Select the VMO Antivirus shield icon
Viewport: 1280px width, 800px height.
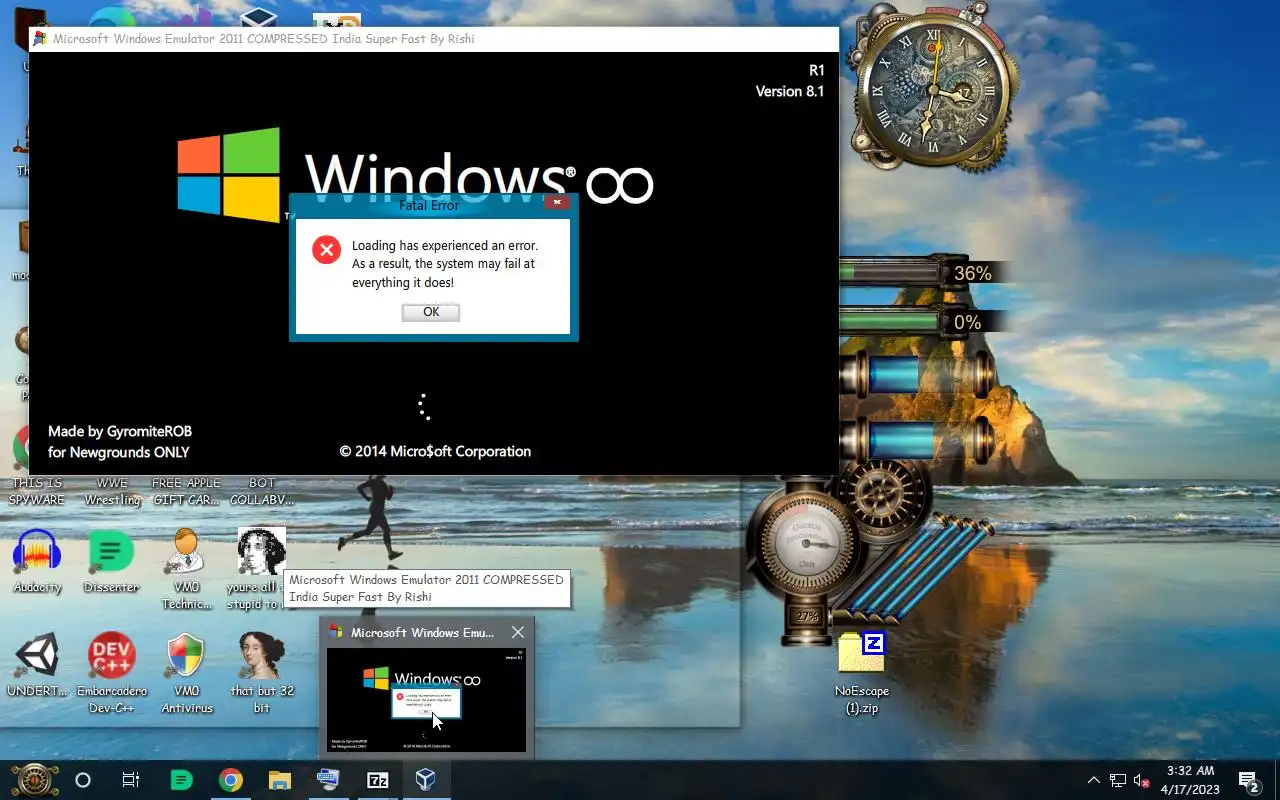coord(187,672)
